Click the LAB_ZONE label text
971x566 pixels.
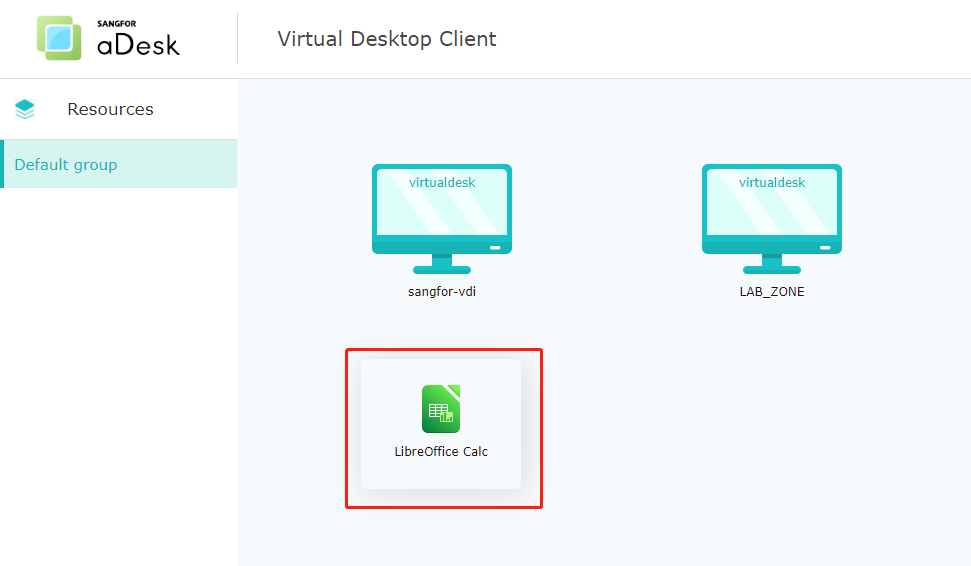(x=772, y=292)
